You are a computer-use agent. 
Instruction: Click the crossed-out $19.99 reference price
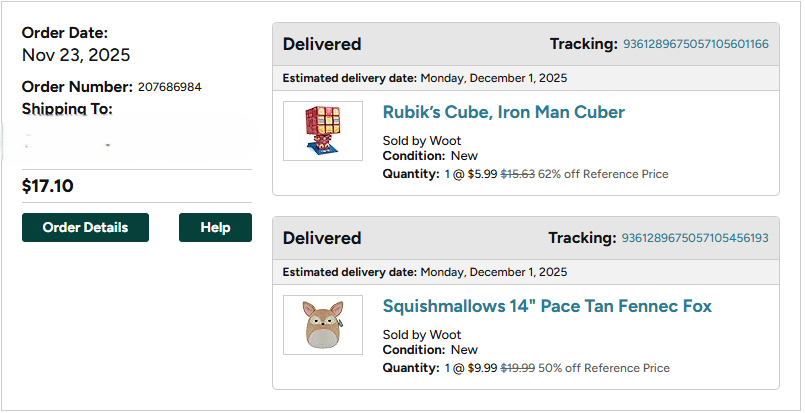(517, 368)
